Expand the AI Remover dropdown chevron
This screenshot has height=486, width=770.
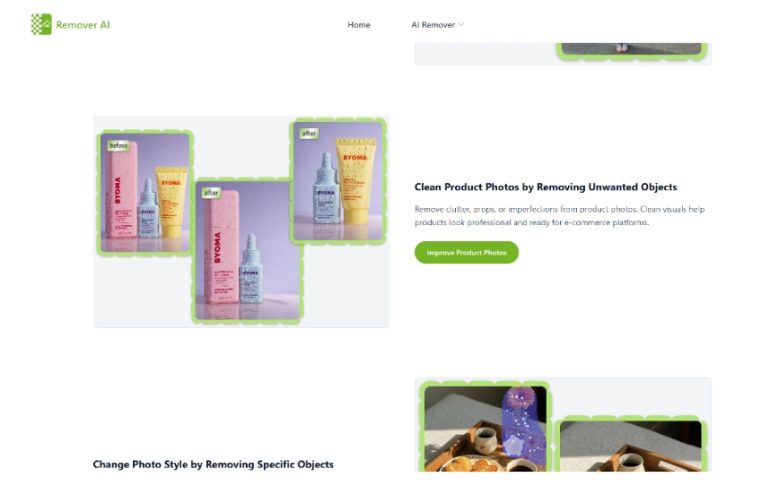(461, 25)
